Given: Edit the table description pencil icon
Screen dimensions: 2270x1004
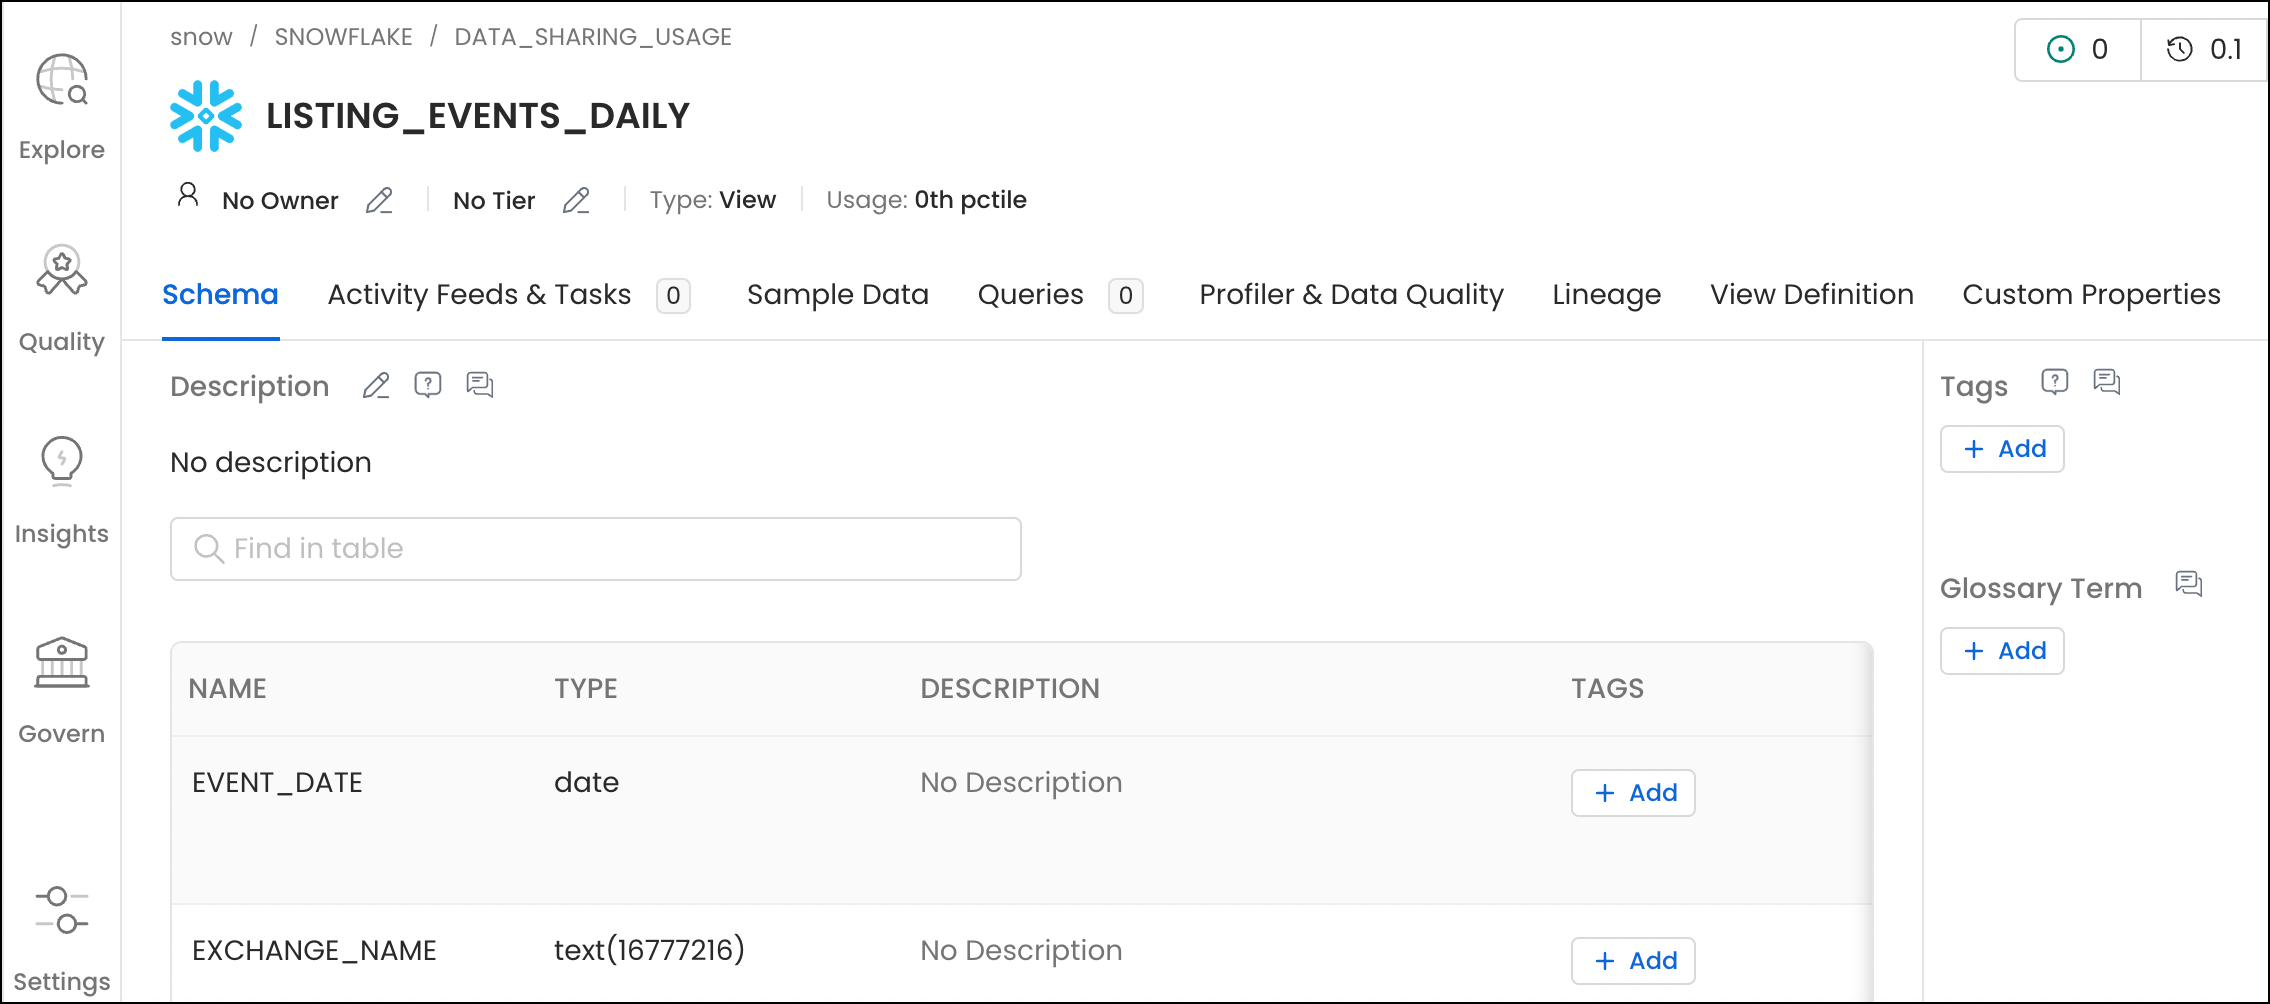Looking at the screenshot, I should pyautogui.click(x=376, y=385).
